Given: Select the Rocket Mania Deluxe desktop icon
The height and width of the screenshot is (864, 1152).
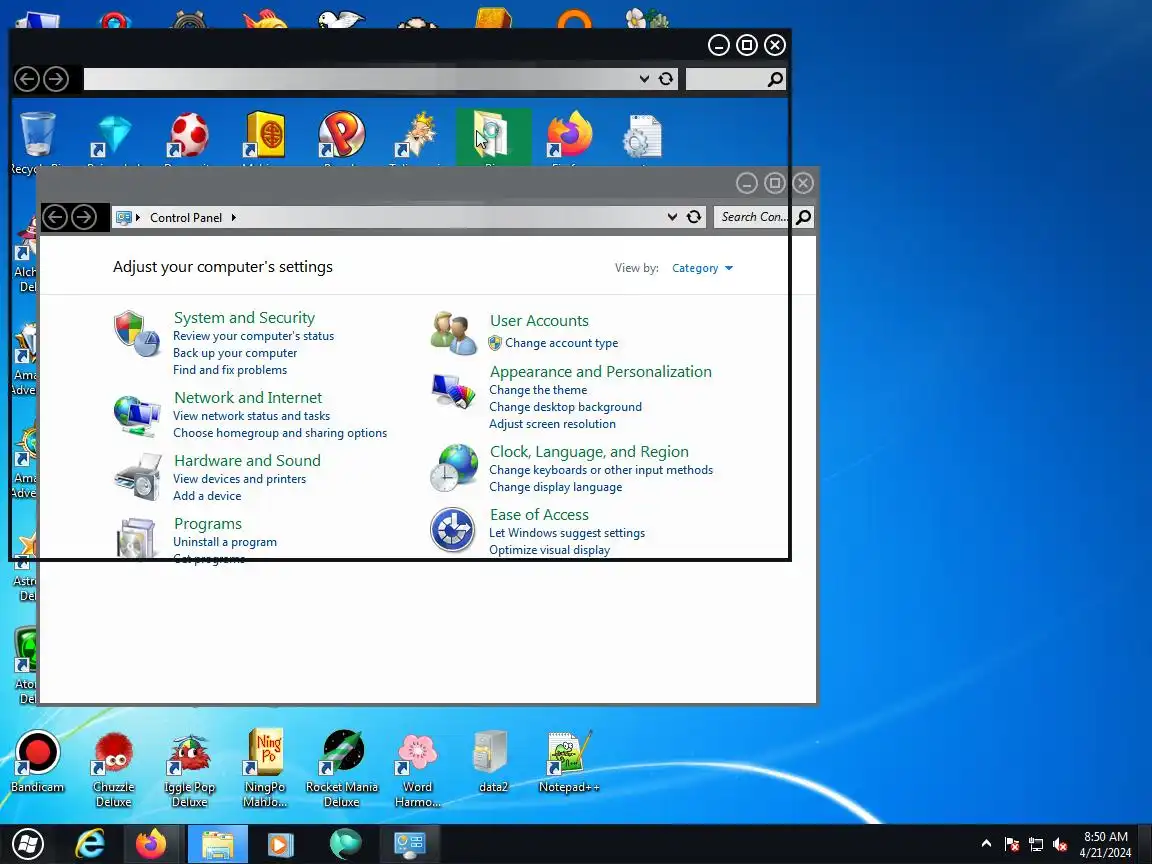Looking at the screenshot, I should (x=342, y=768).
